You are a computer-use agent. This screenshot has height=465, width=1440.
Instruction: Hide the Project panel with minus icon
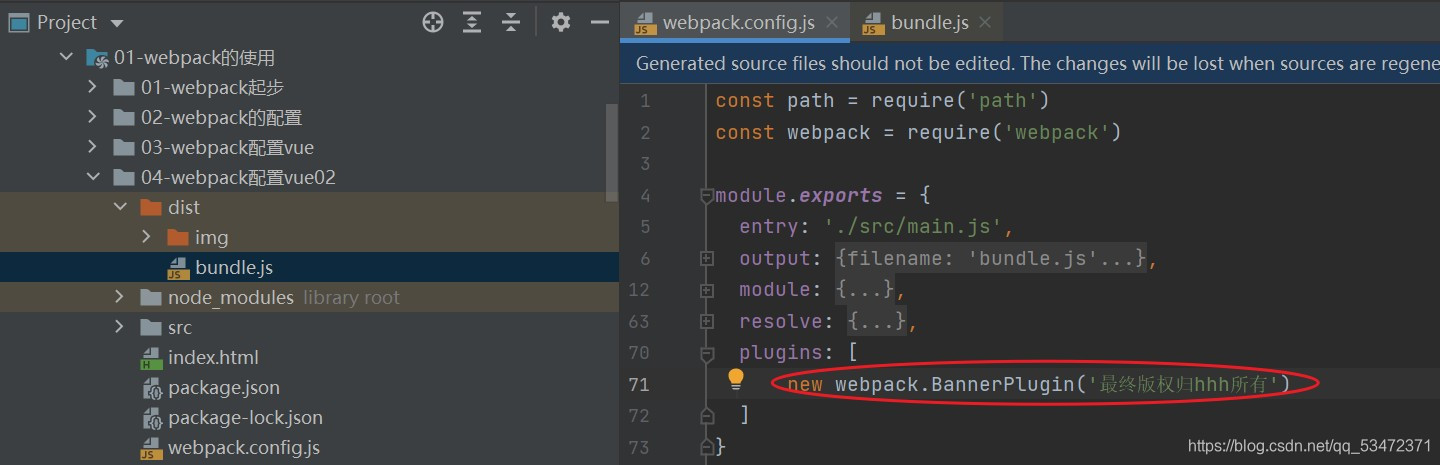[600, 22]
